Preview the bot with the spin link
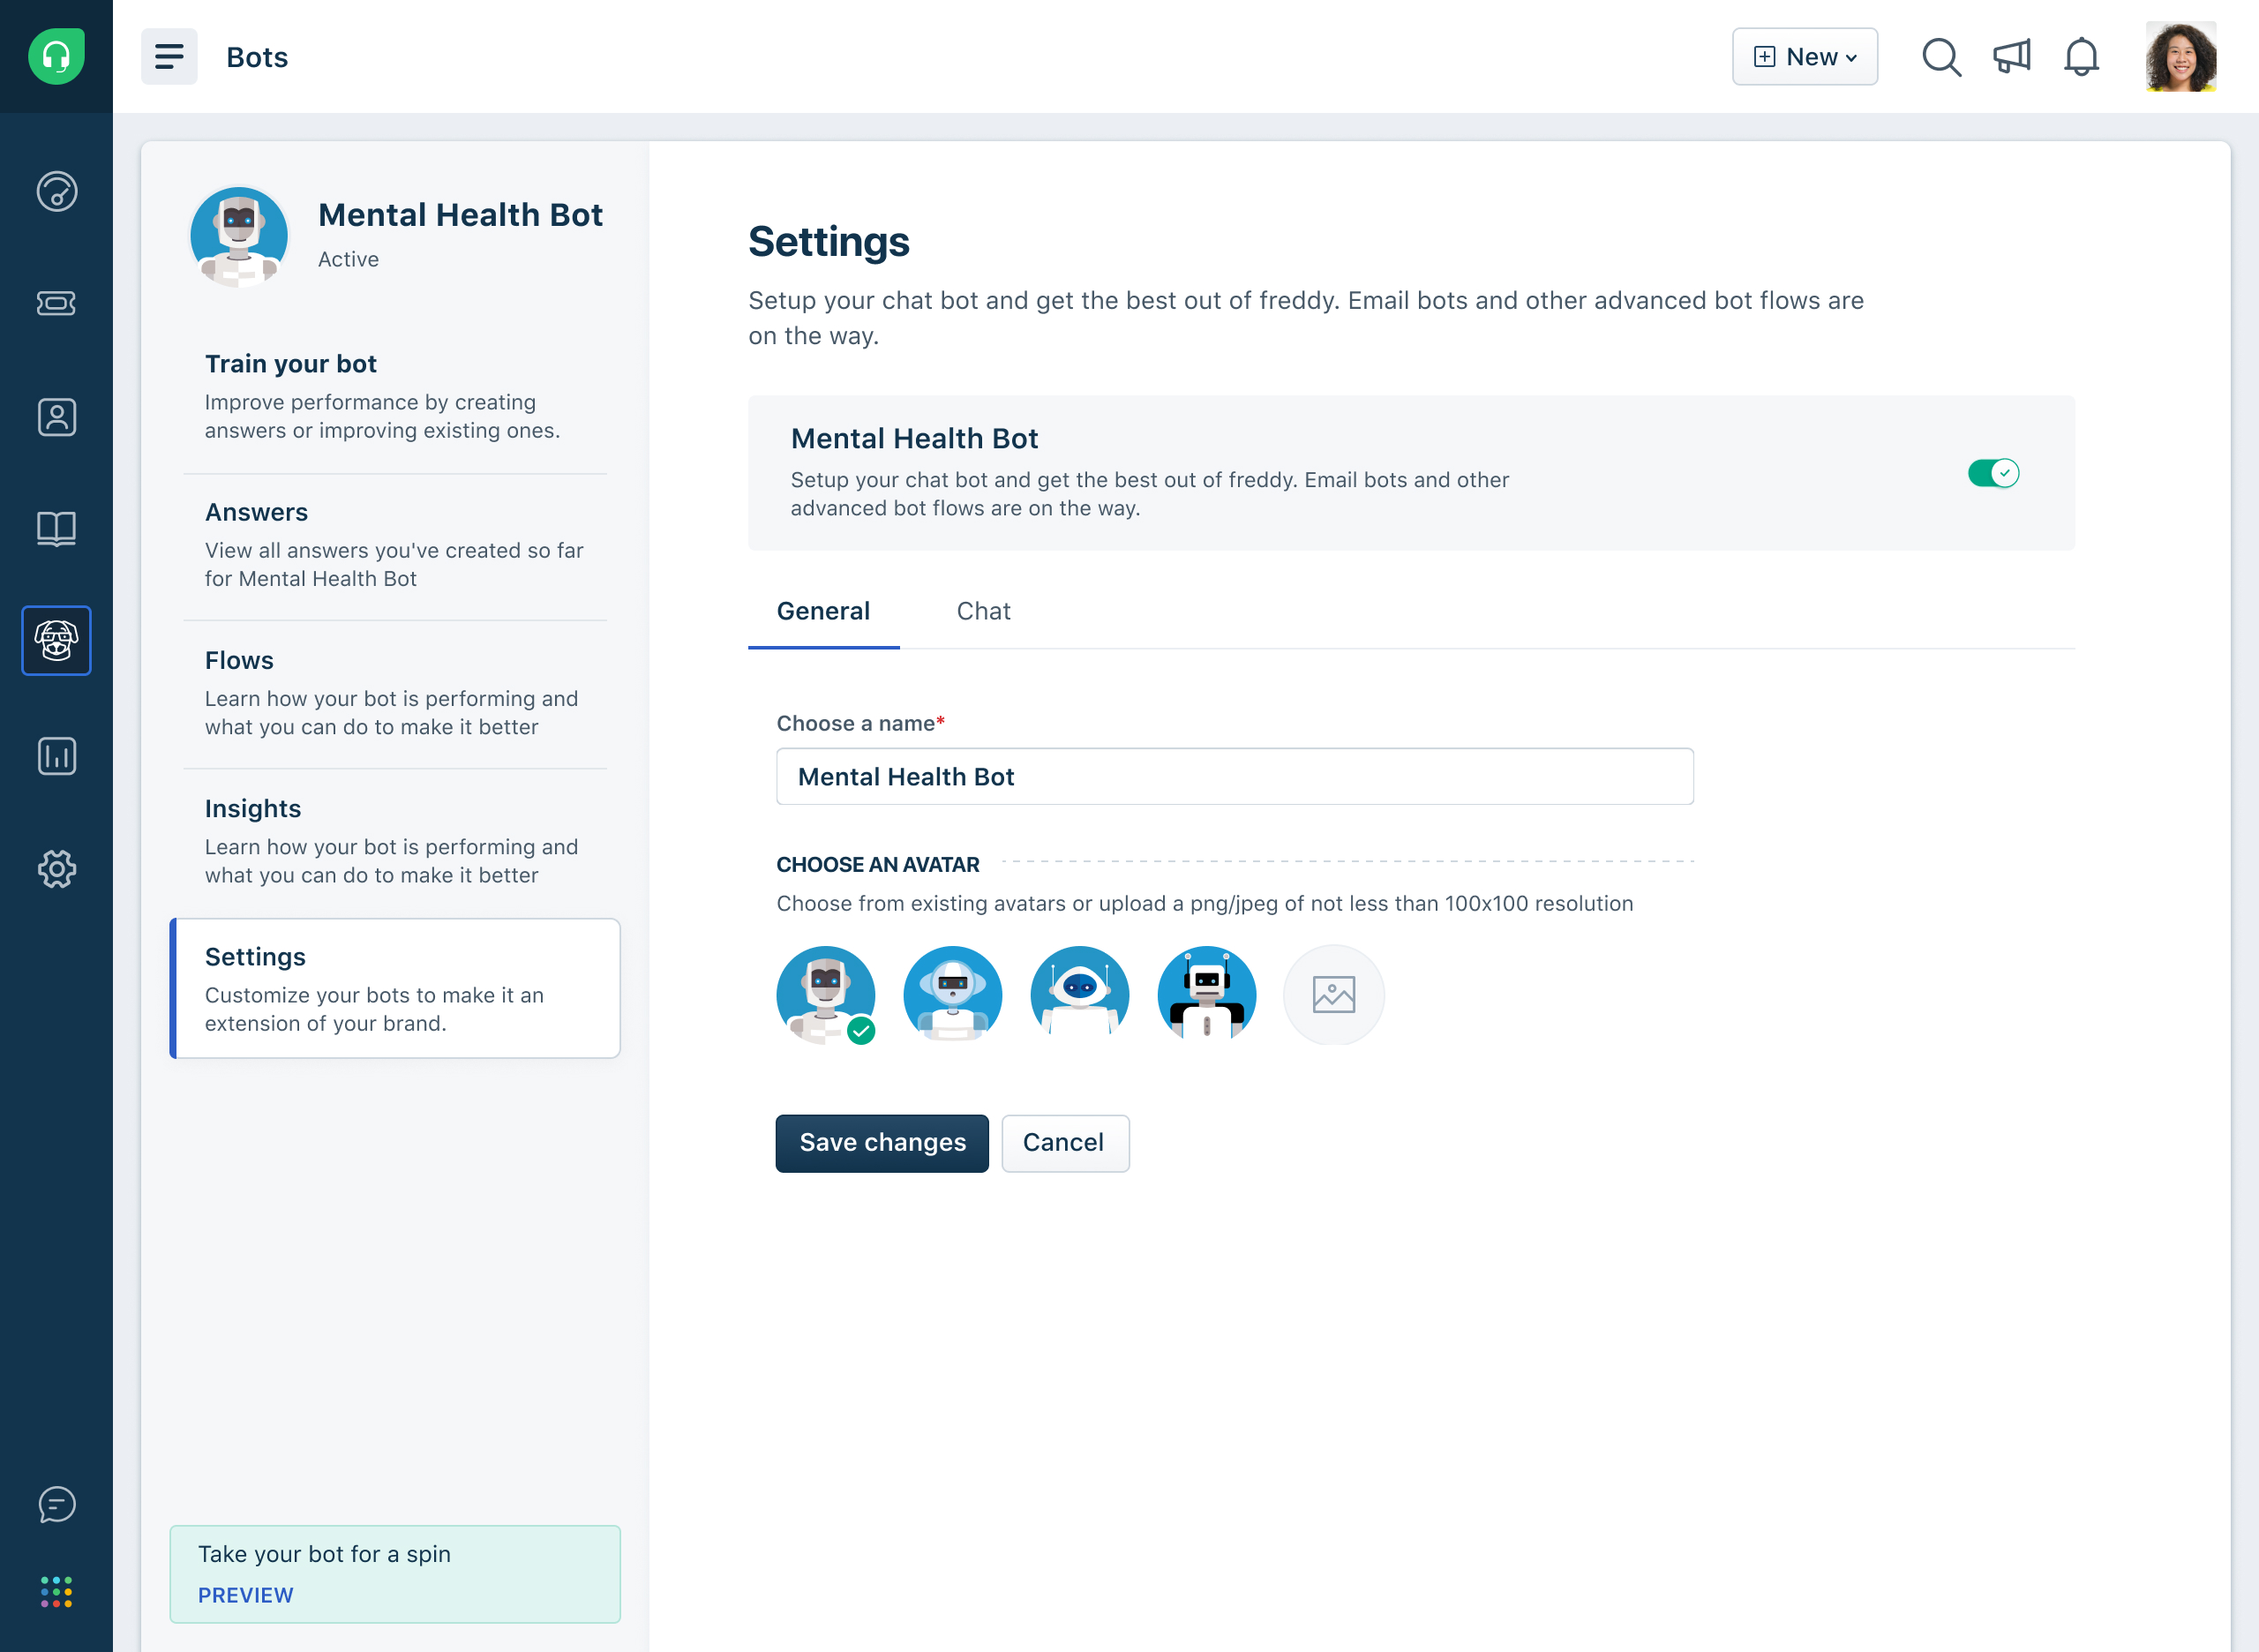 point(245,1595)
